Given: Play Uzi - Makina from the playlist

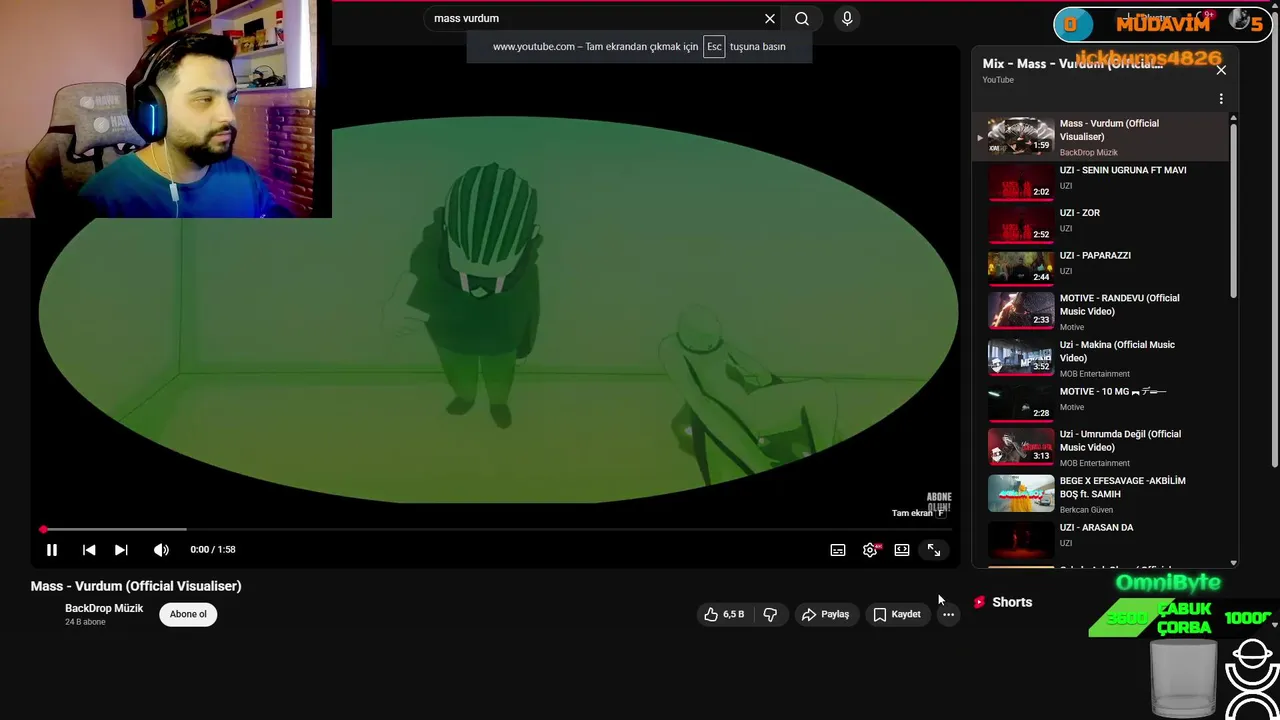Looking at the screenshot, I should 1100,358.
